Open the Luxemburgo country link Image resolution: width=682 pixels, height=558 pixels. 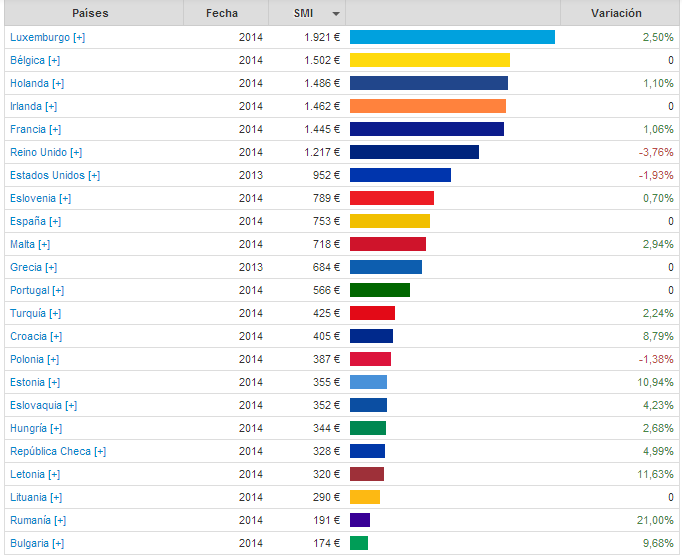(x=40, y=37)
